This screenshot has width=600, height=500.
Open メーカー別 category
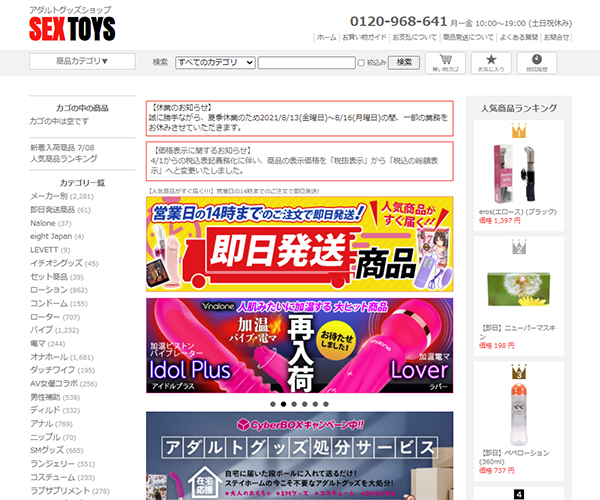click(x=49, y=196)
